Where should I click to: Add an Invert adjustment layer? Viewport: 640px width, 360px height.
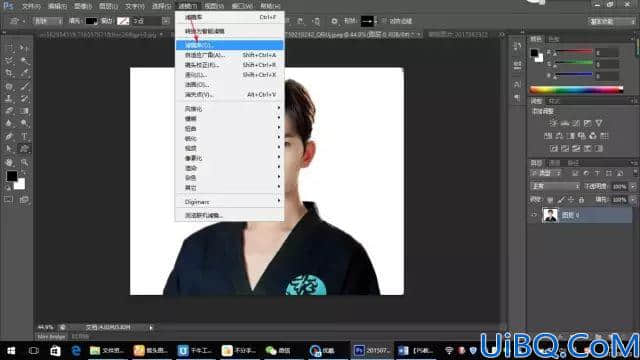tap(553, 148)
